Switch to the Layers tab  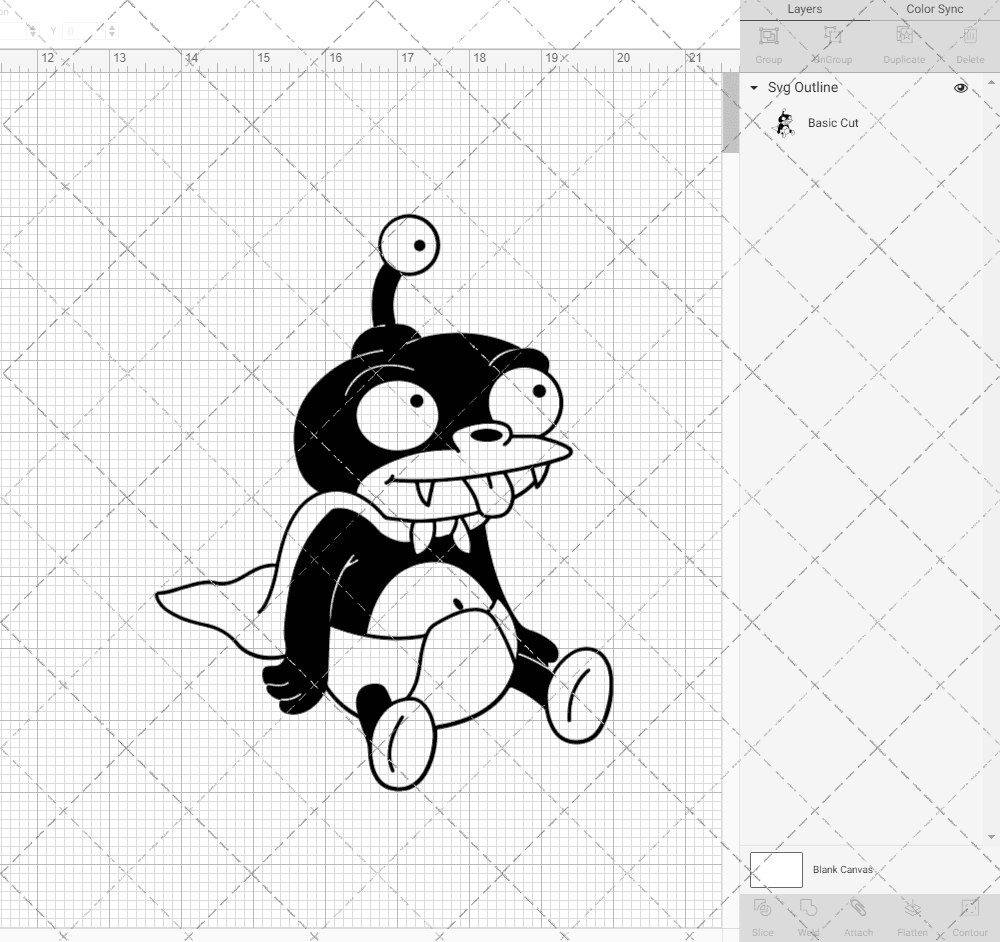pos(804,9)
